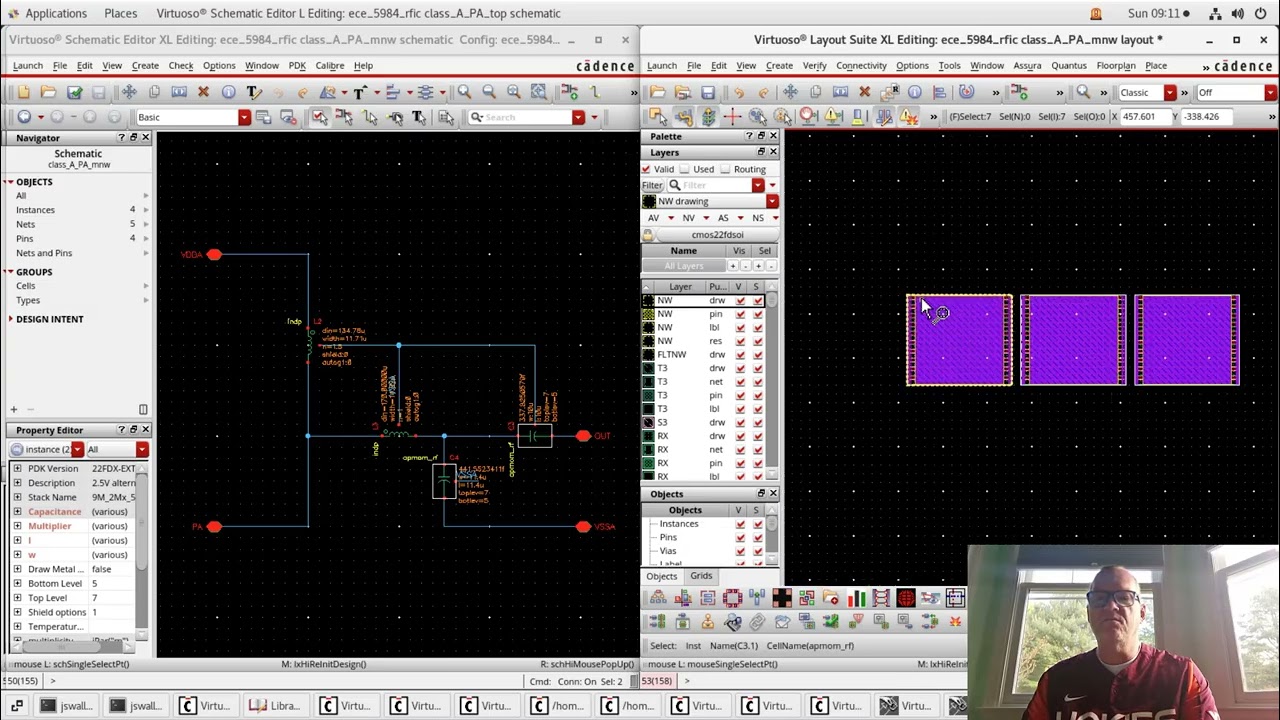Expand Capacitance row in Property Editor
This screenshot has width=1280, height=720.
17,512
